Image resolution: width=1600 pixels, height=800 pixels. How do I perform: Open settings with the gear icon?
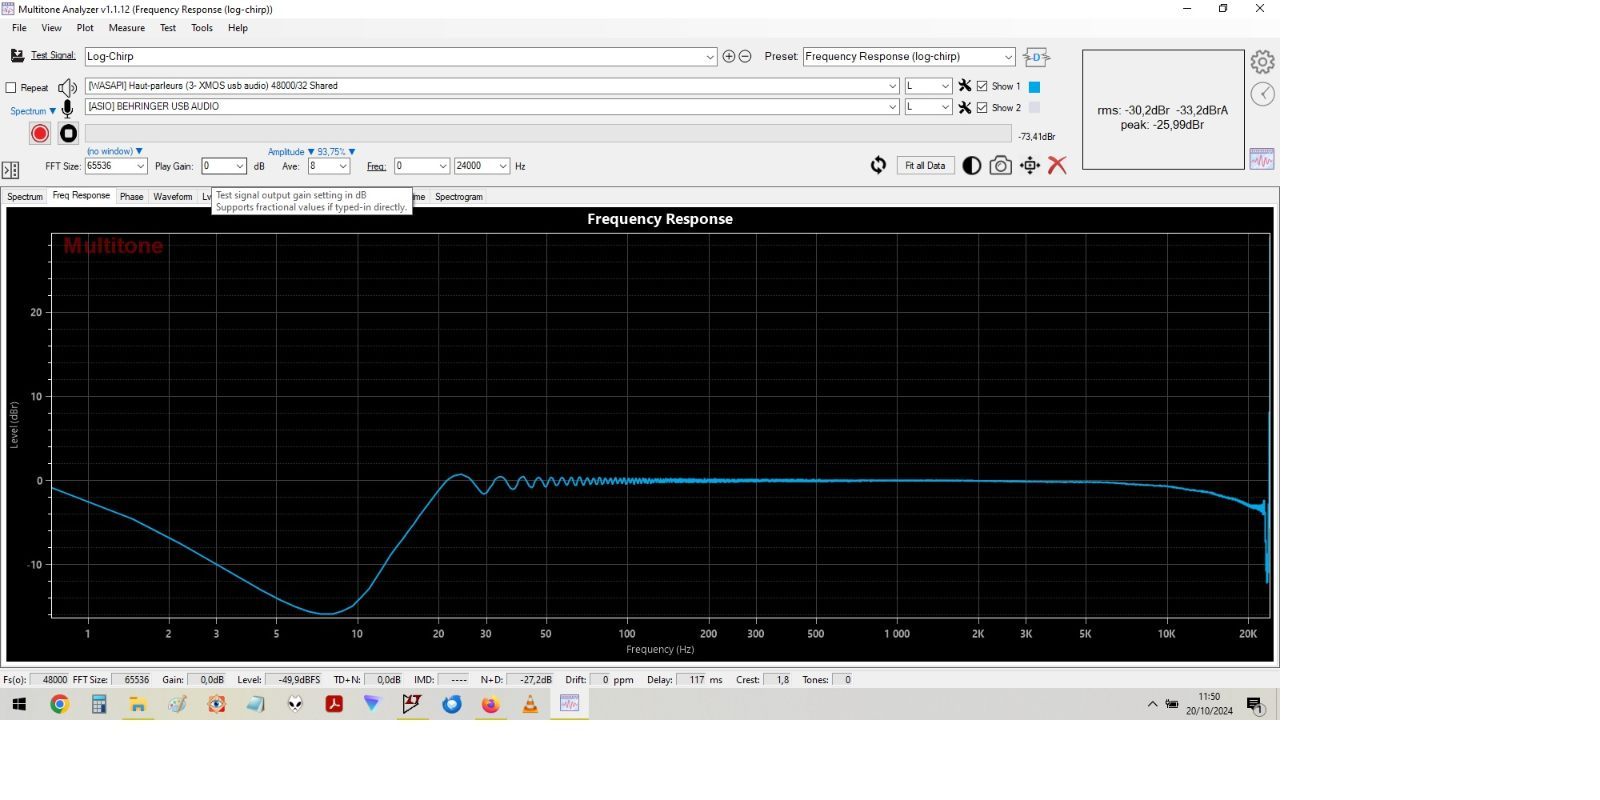click(1262, 62)
